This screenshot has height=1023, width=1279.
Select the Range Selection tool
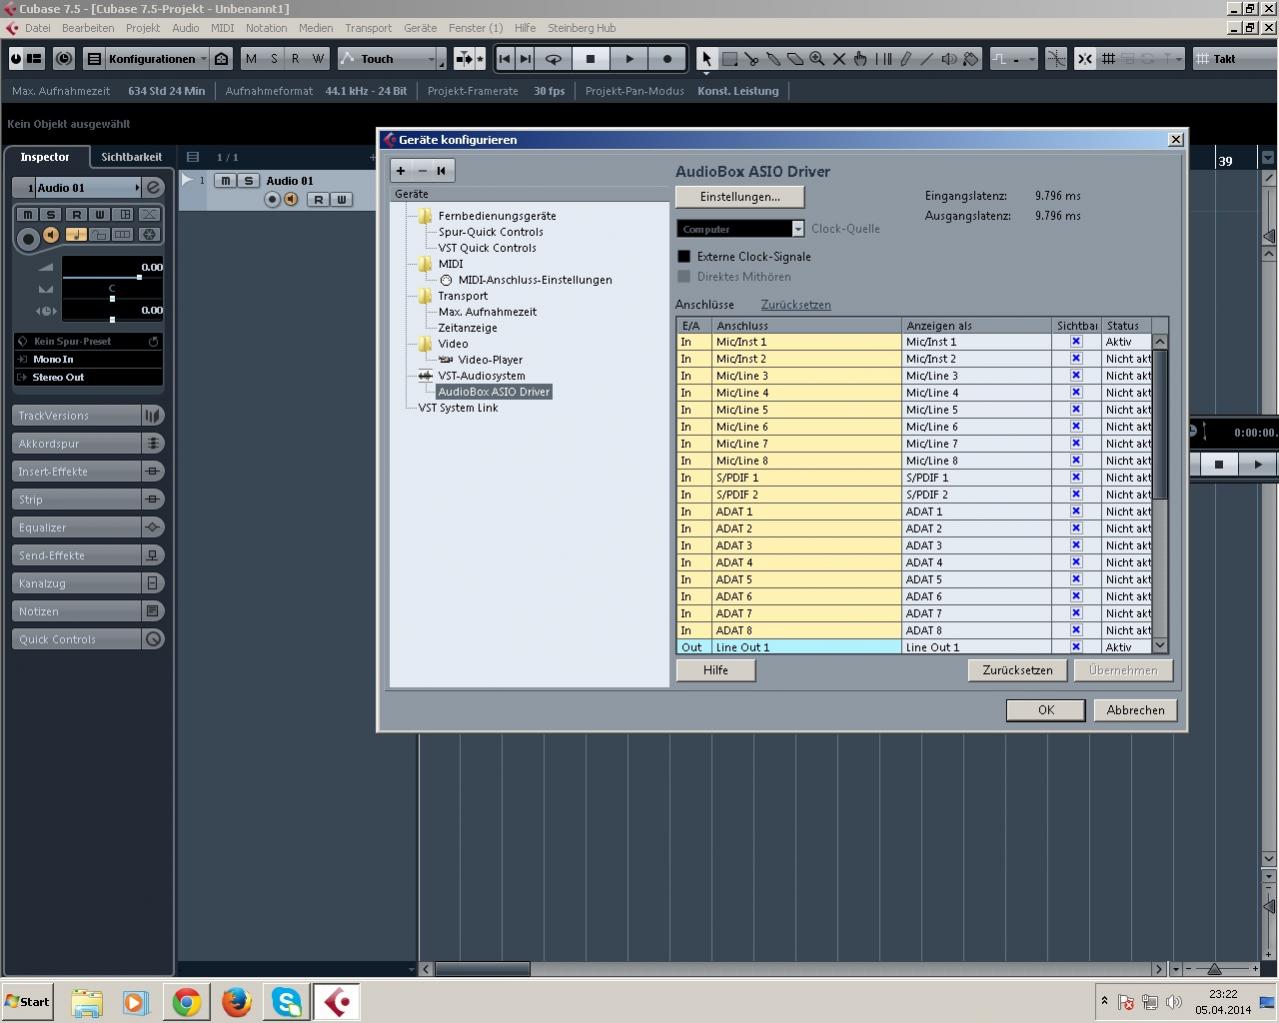(x=730, y=59)
